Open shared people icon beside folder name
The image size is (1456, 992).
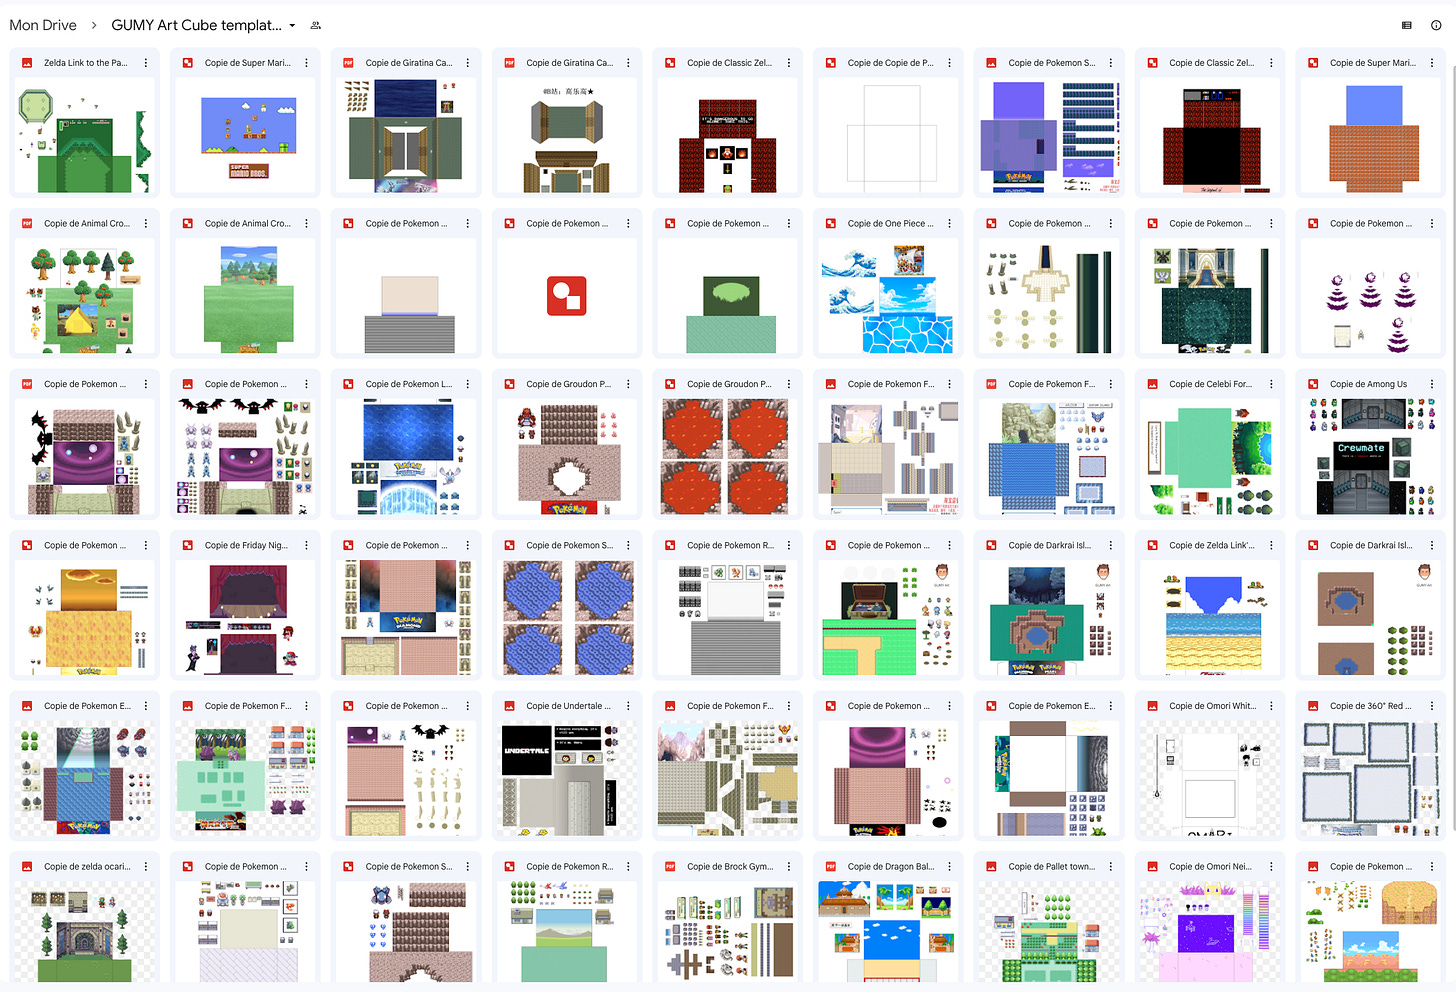[x=316, y=25]
